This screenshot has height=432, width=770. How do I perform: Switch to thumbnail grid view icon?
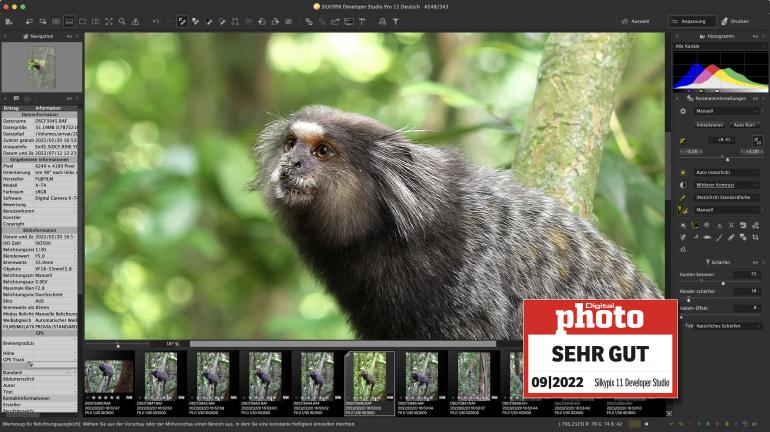coord(56,22)
